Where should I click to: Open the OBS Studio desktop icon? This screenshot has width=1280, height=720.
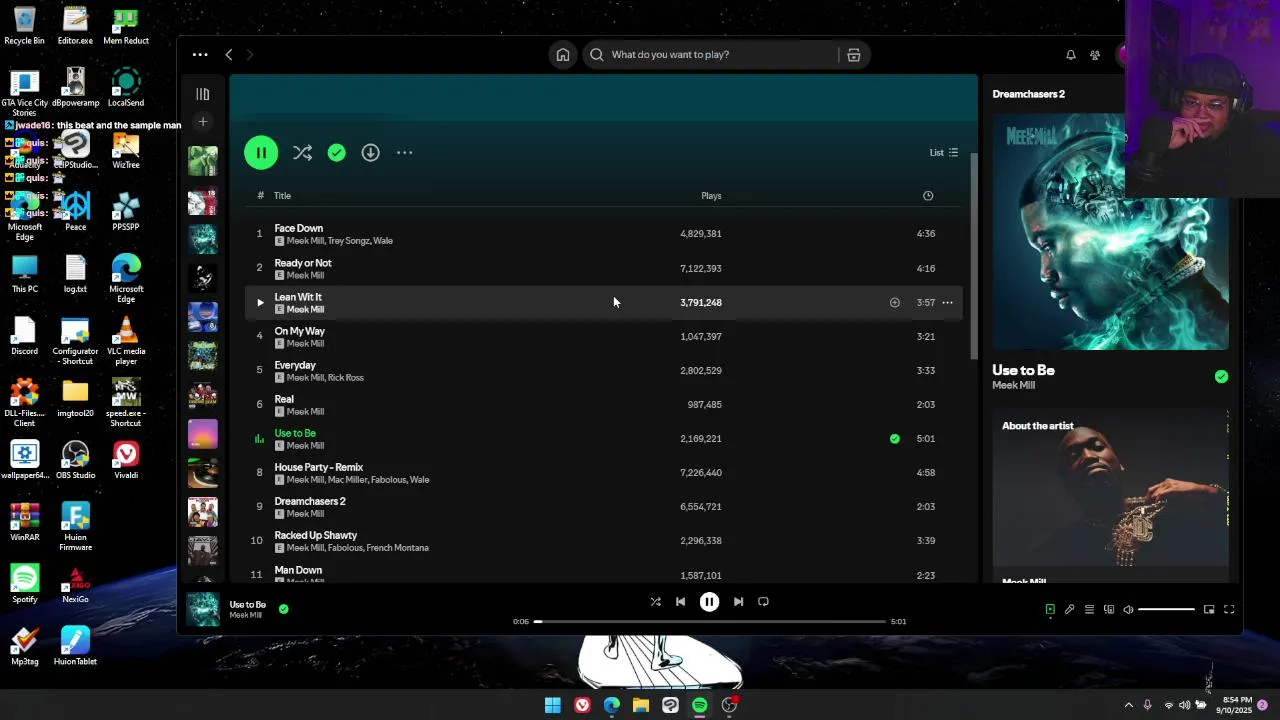pyautogui.click(x=75, y=461)
